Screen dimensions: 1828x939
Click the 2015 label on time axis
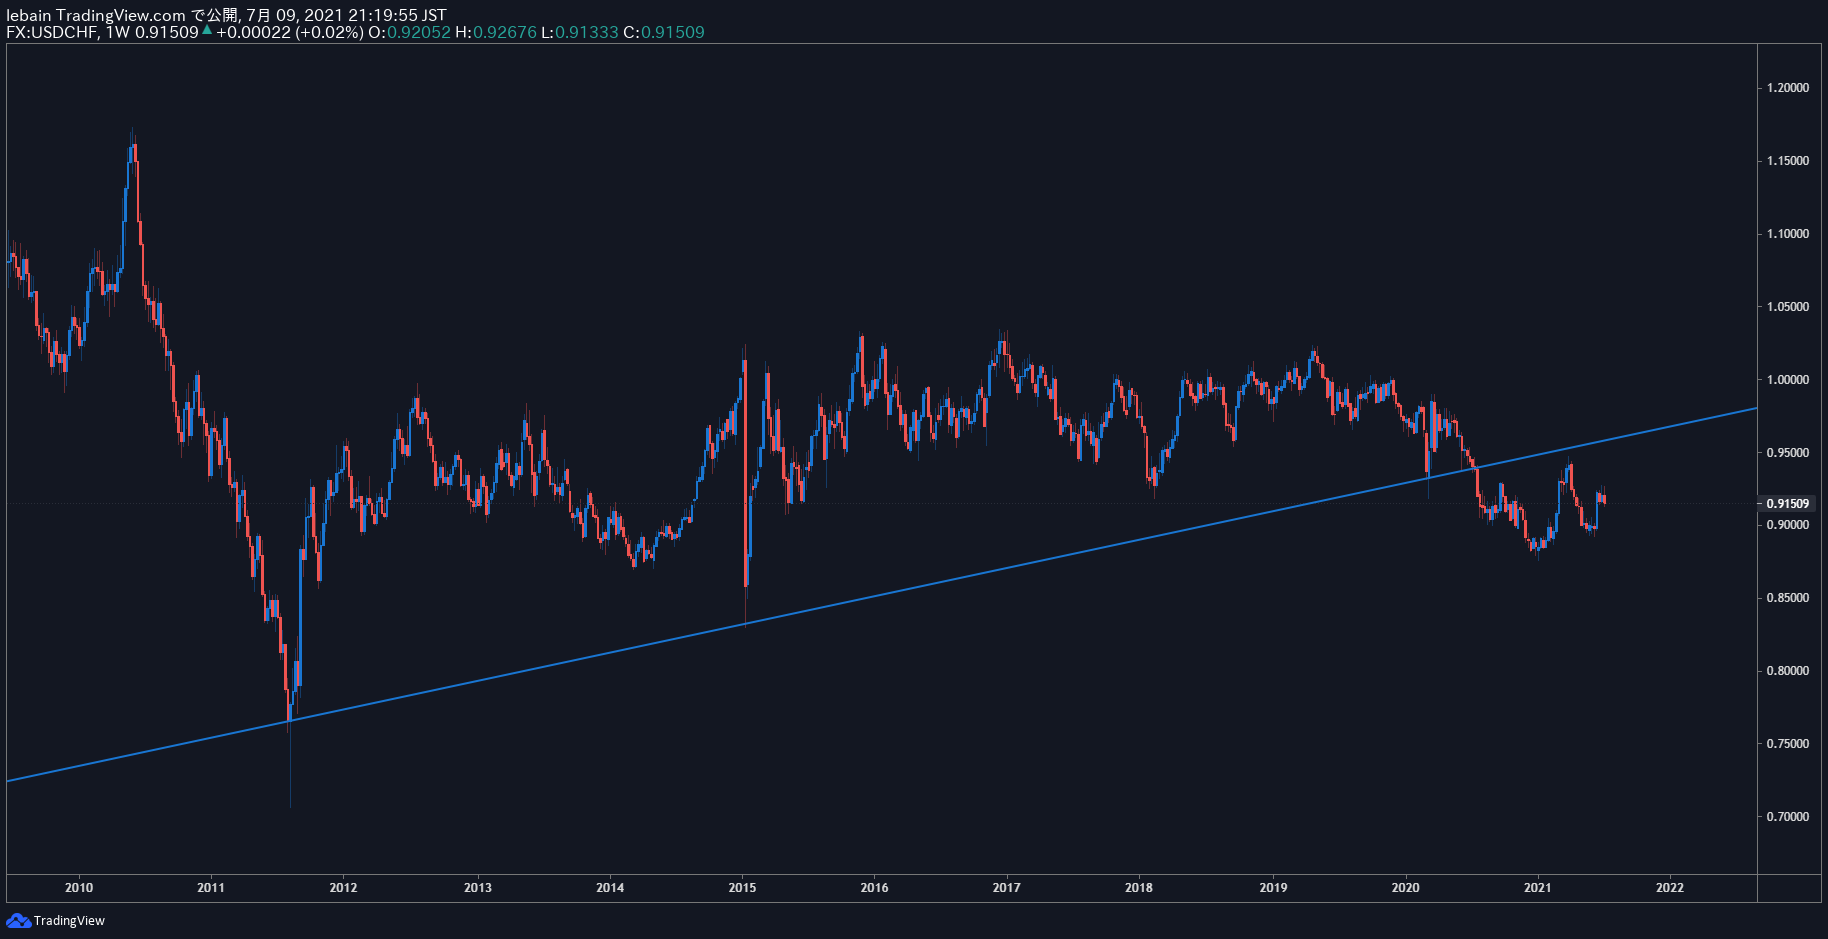[742, 888]
